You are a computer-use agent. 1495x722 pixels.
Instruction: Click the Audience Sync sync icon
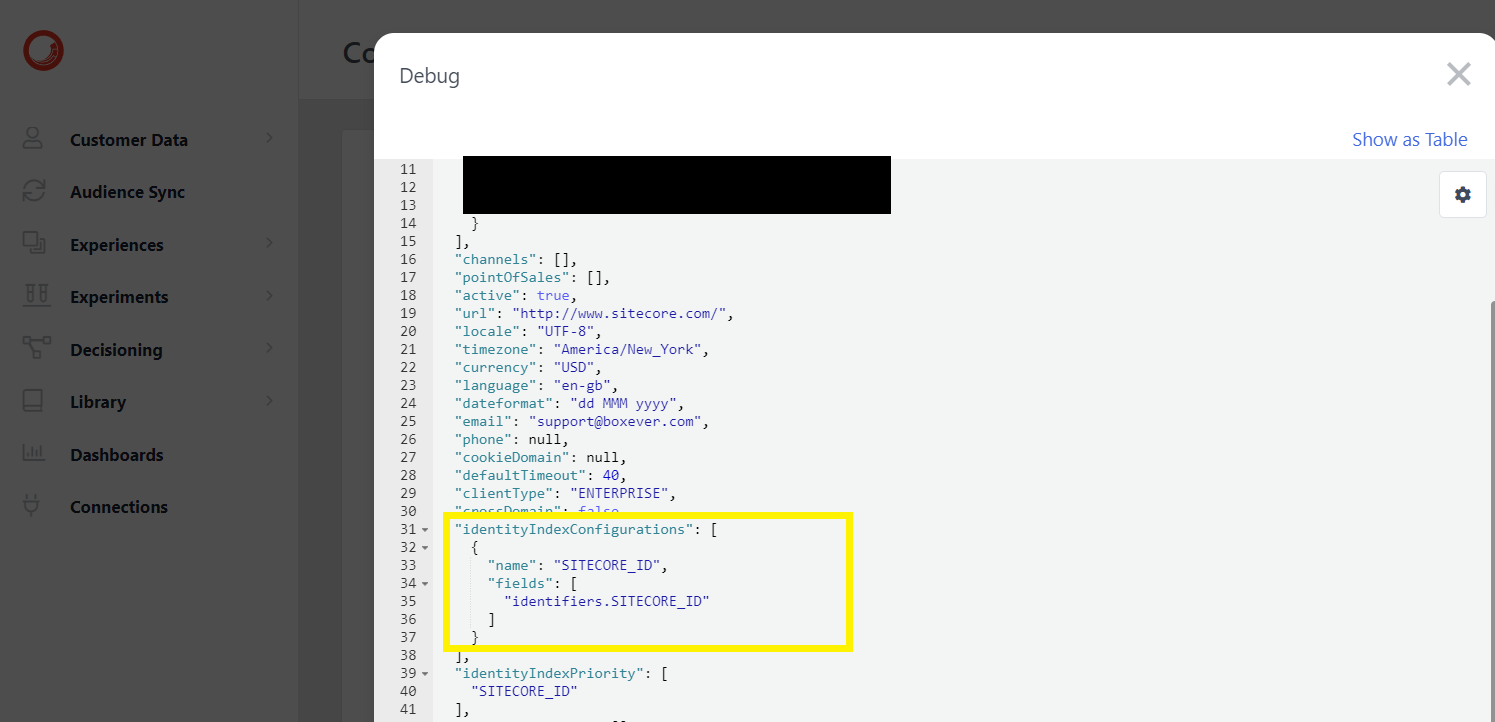tap(33, 191)
